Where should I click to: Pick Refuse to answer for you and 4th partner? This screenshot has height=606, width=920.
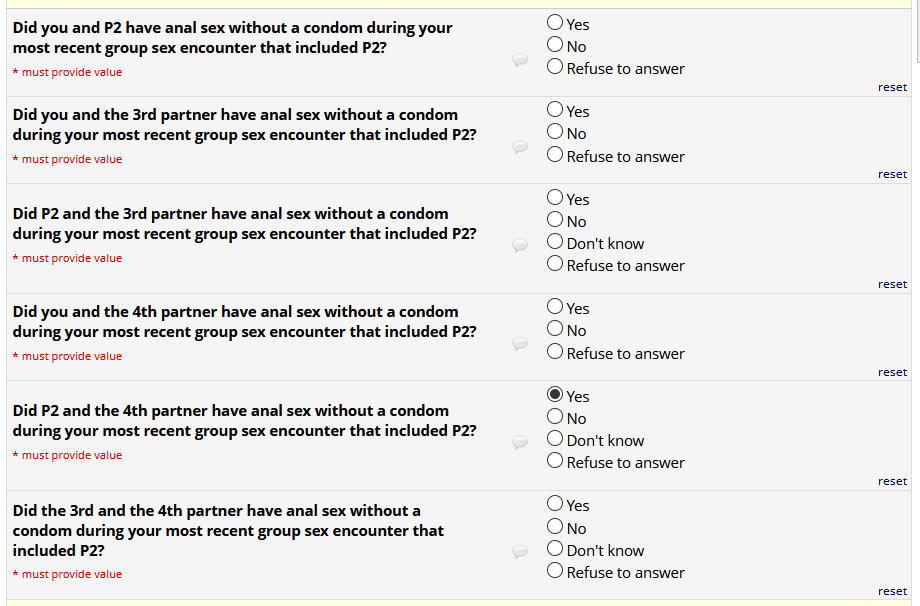click(555, 353)
